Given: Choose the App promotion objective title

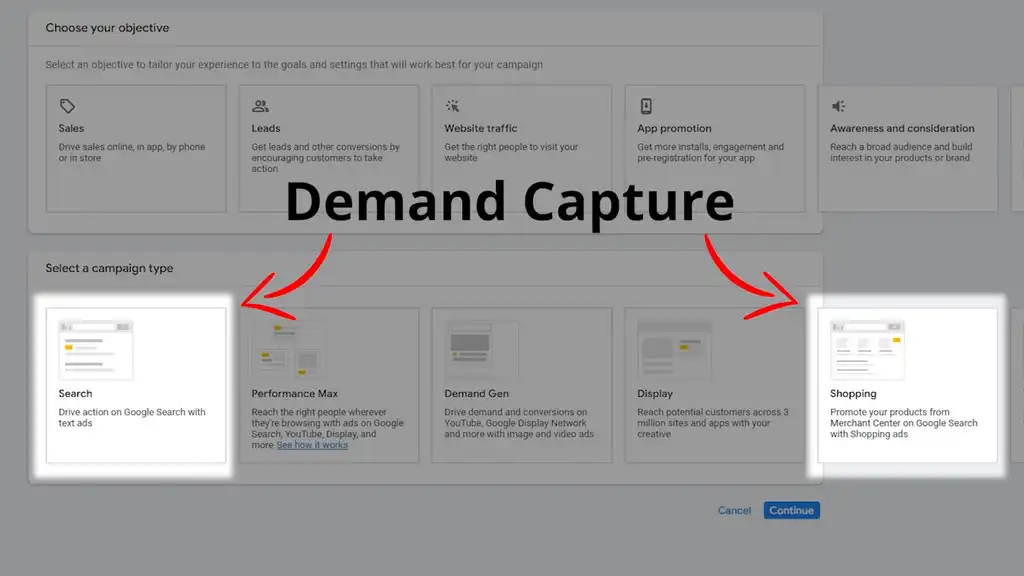Looking at the screenshot, I should click(675, 128).
